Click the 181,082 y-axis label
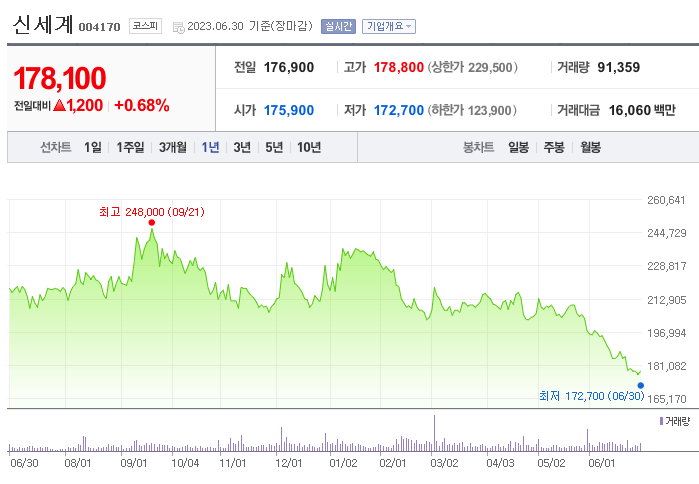Screen dimensions: 699x484 666,366
